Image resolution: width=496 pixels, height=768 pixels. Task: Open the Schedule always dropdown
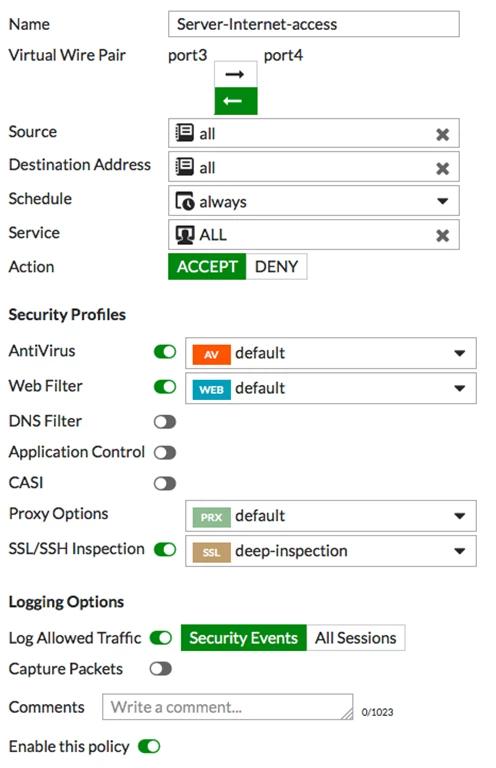click(314, 201)
